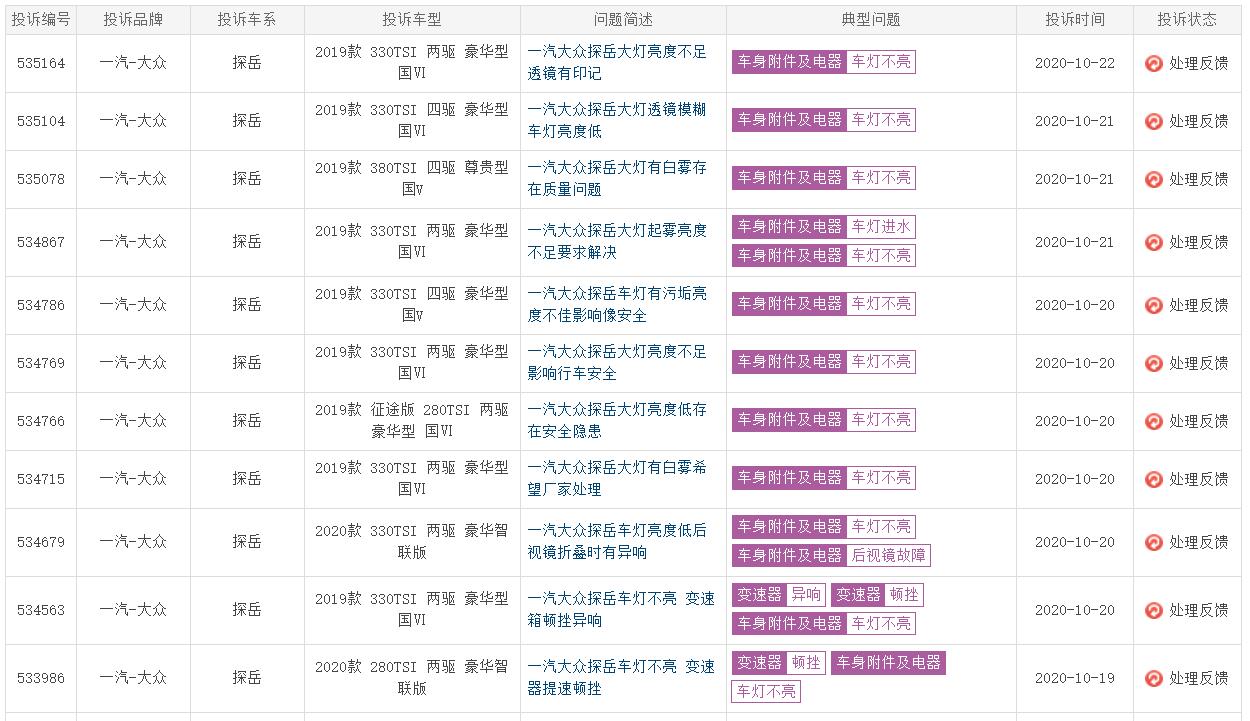Open complaint titled 一汽大众探岳大灯透镜模糊车灯亮度低
Viewport: 1250px width, 721px height.
(617, 120)
